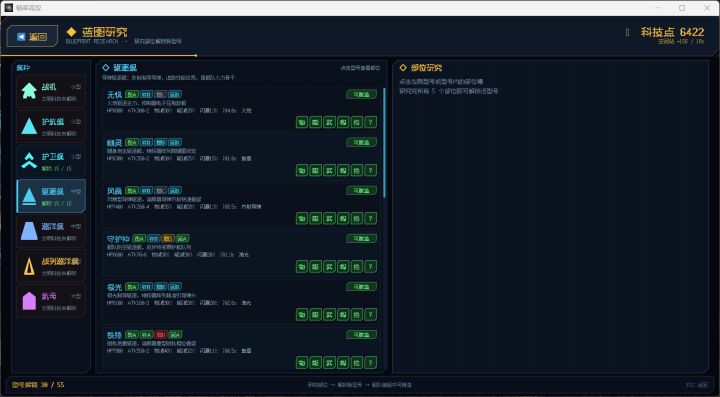Click the 武 weapon part for 守护神

(329, 266)
